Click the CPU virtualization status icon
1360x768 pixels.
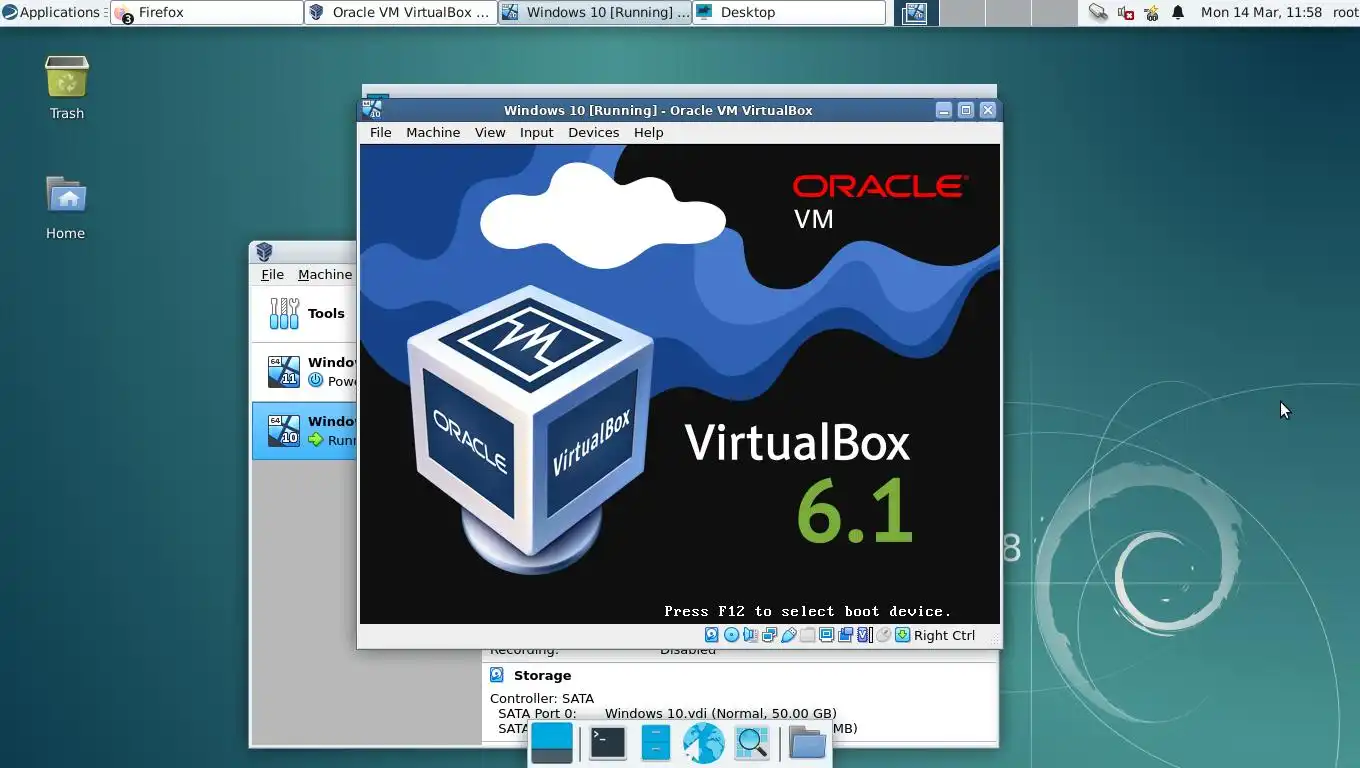pyautogui.click(x=864, y=635)
